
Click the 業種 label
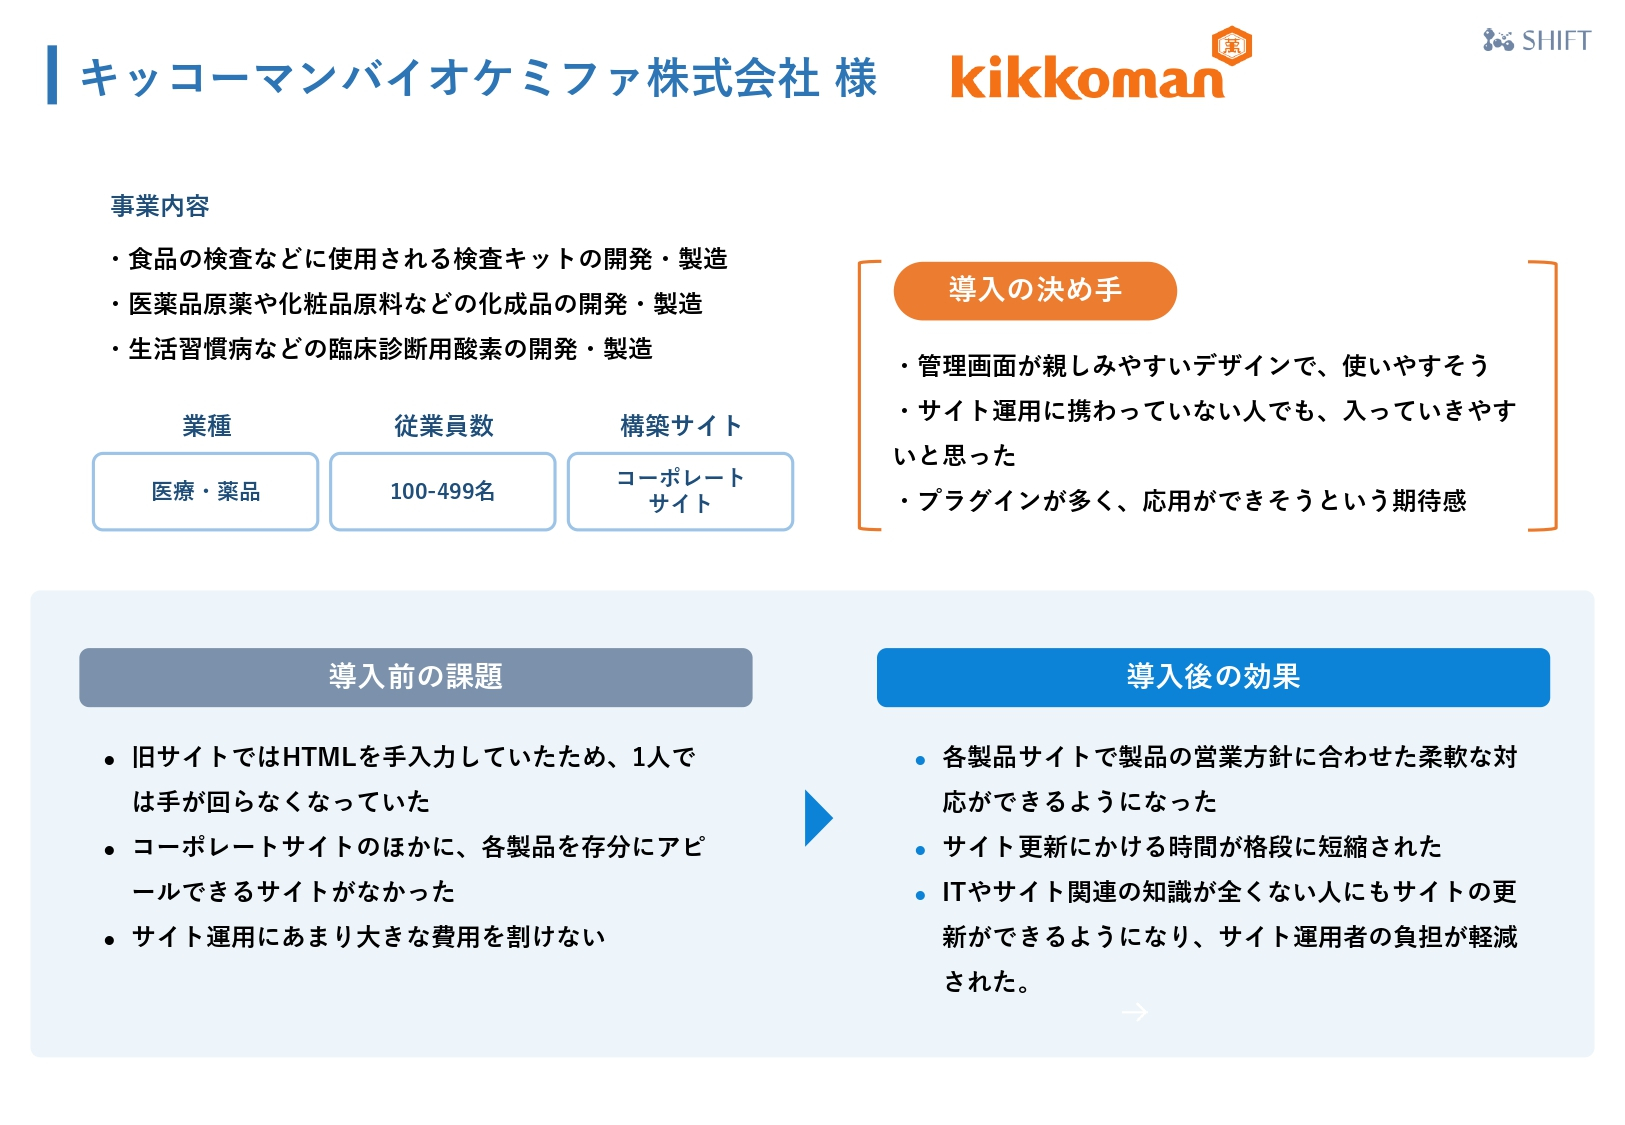click(x=207, y=426)
